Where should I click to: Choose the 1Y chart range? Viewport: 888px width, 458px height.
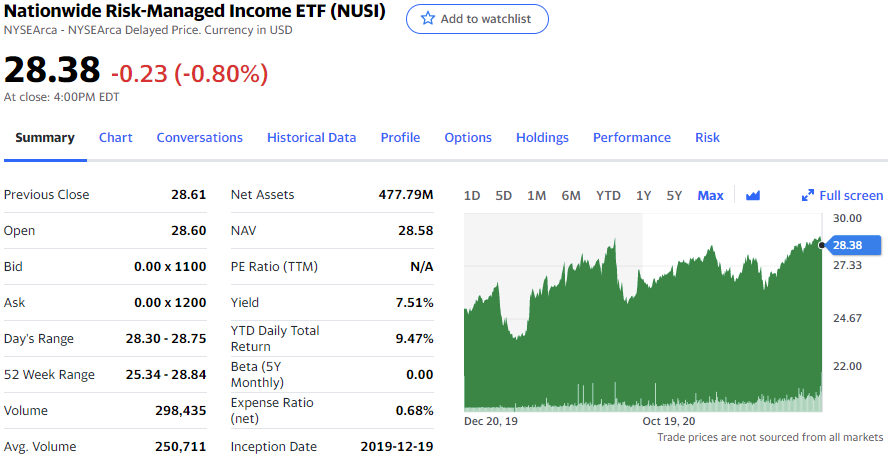click(643, 196)
